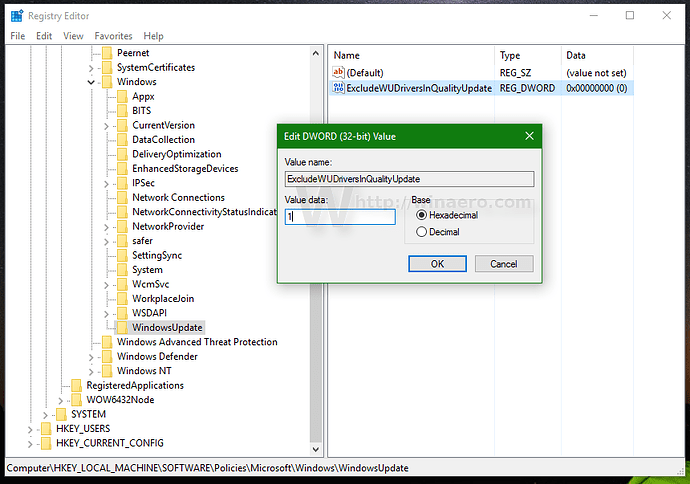This screenshot has height=484, width=690.
Task: Click the HKEY_USERS folder icon
Action: click(x=46, y=429)
